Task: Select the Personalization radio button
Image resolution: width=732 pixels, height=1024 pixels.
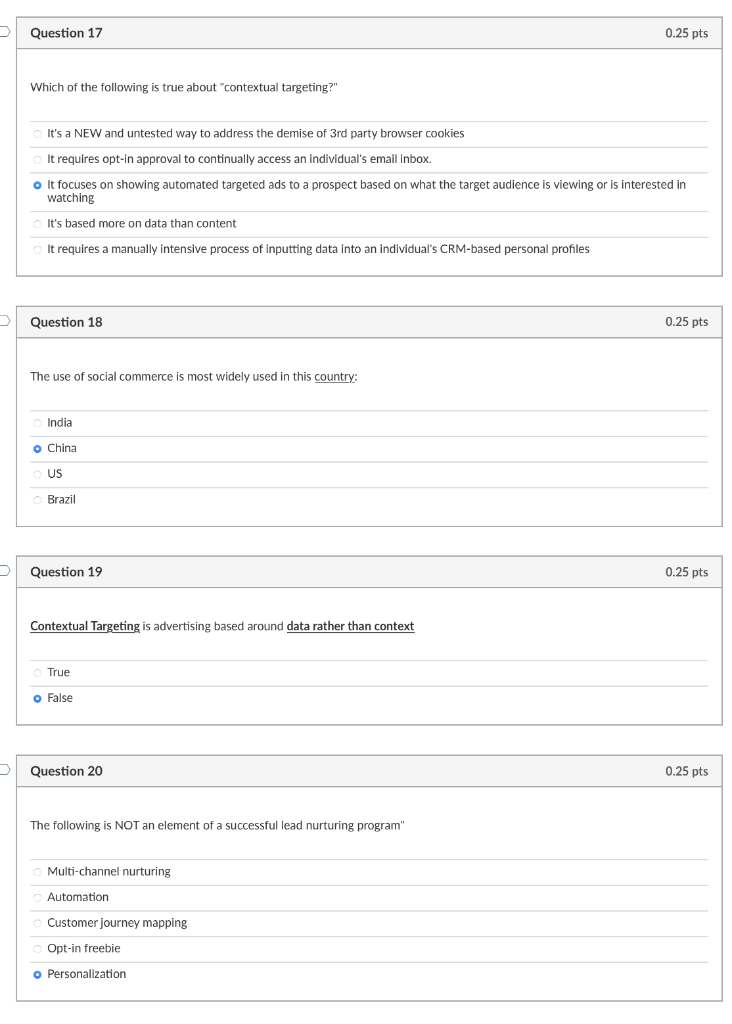Action: (38, 975)
